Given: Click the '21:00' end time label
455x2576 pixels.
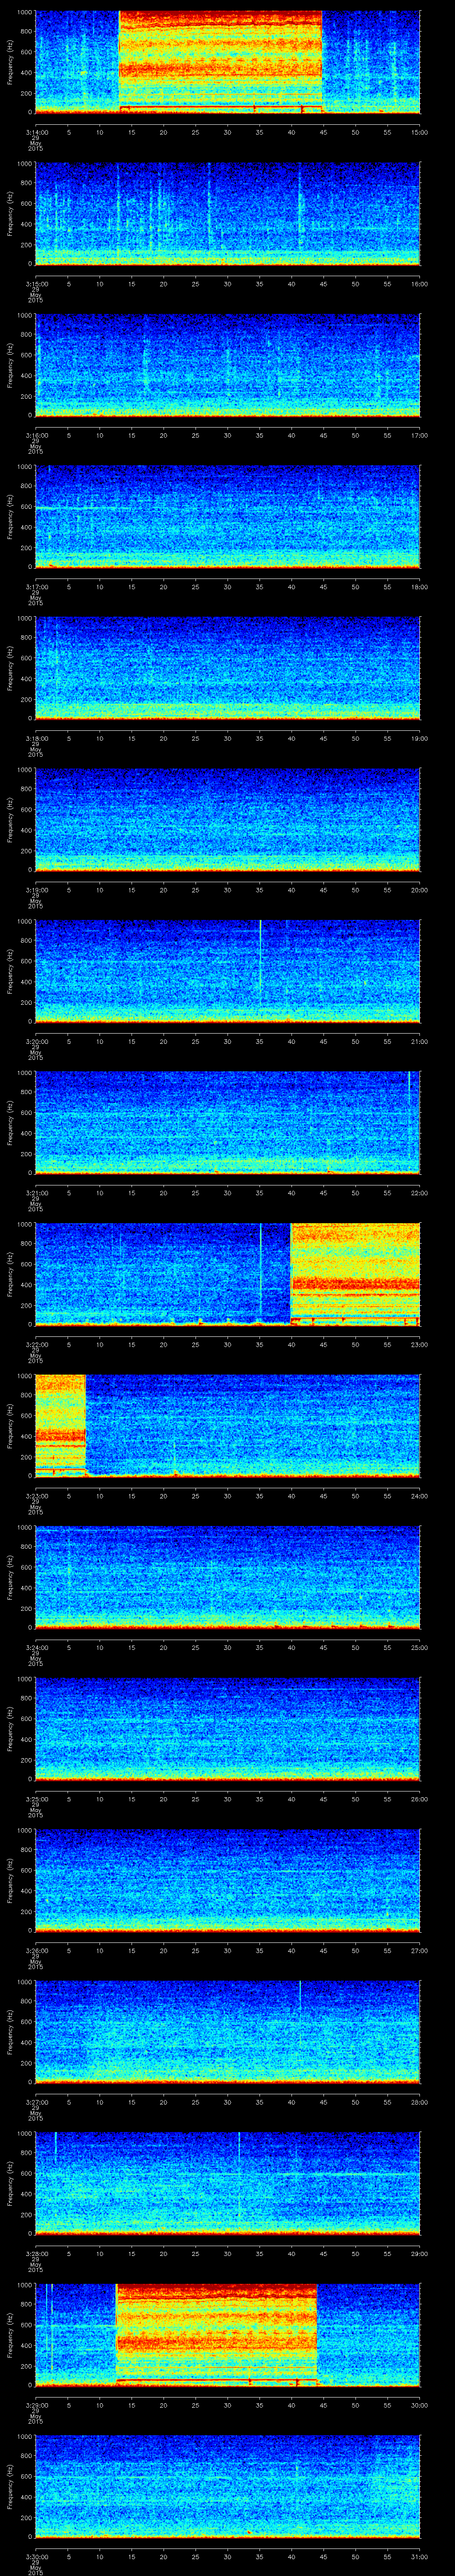Looking at the screenshot, I should click(x=419, y=1041).
